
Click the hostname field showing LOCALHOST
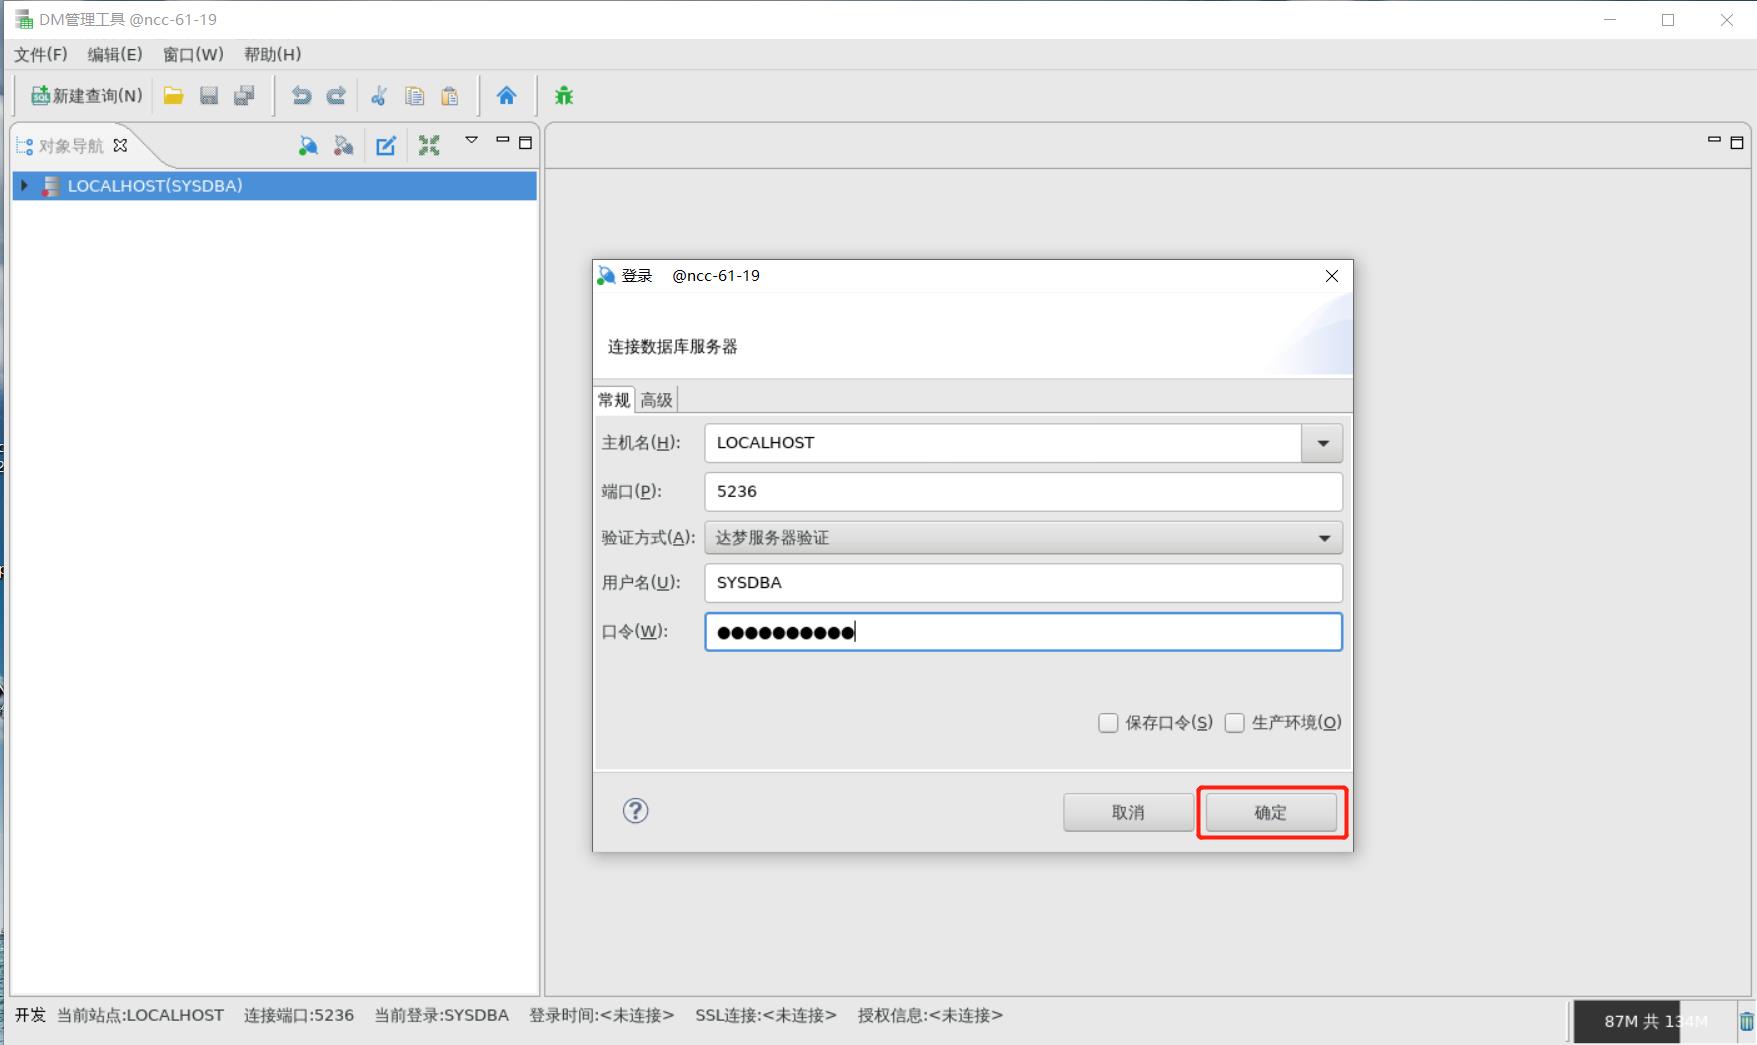pos(1003,443)
